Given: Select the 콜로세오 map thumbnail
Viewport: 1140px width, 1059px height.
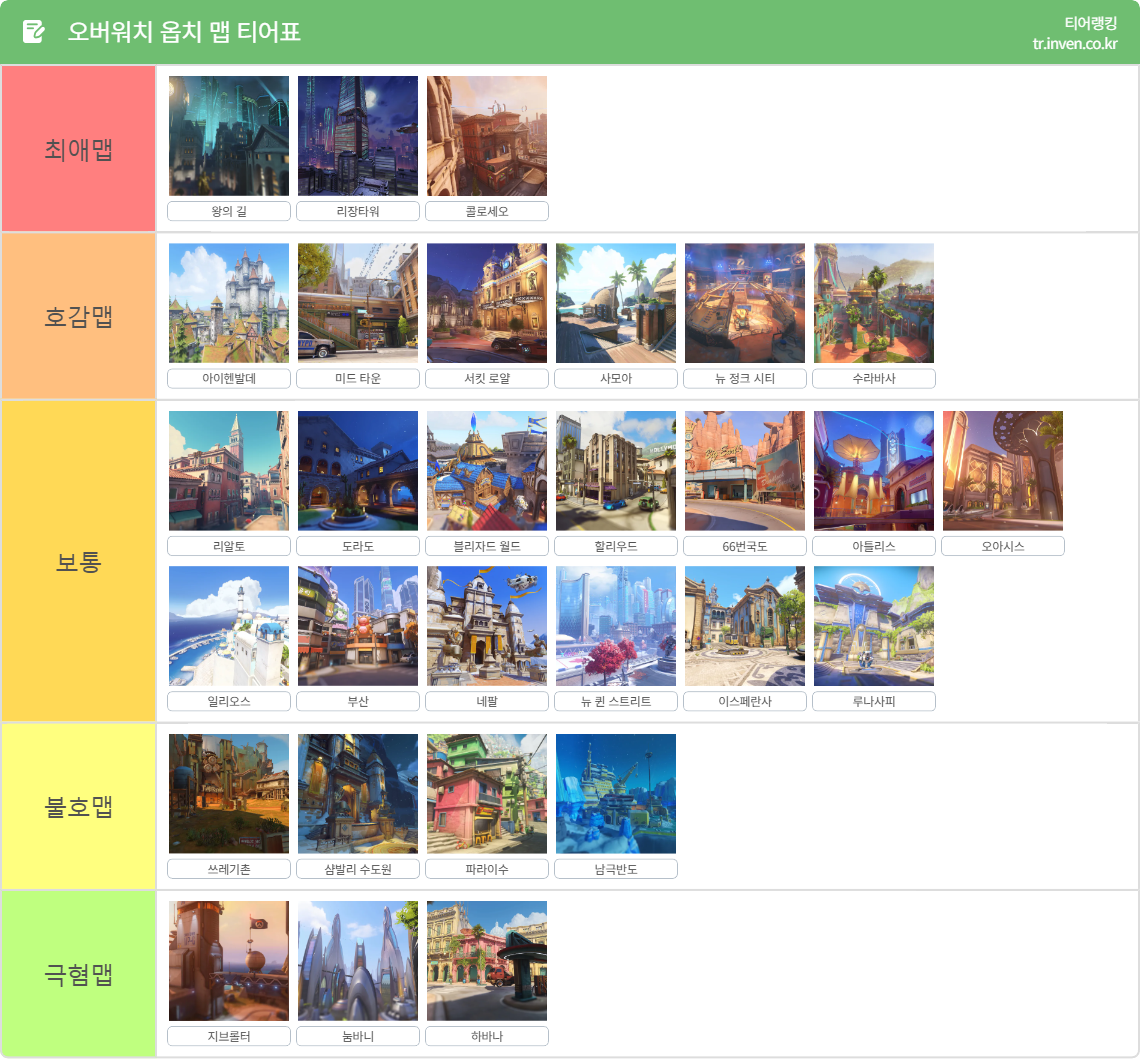Looking at the screenshot, I should [x=487, y=136].
